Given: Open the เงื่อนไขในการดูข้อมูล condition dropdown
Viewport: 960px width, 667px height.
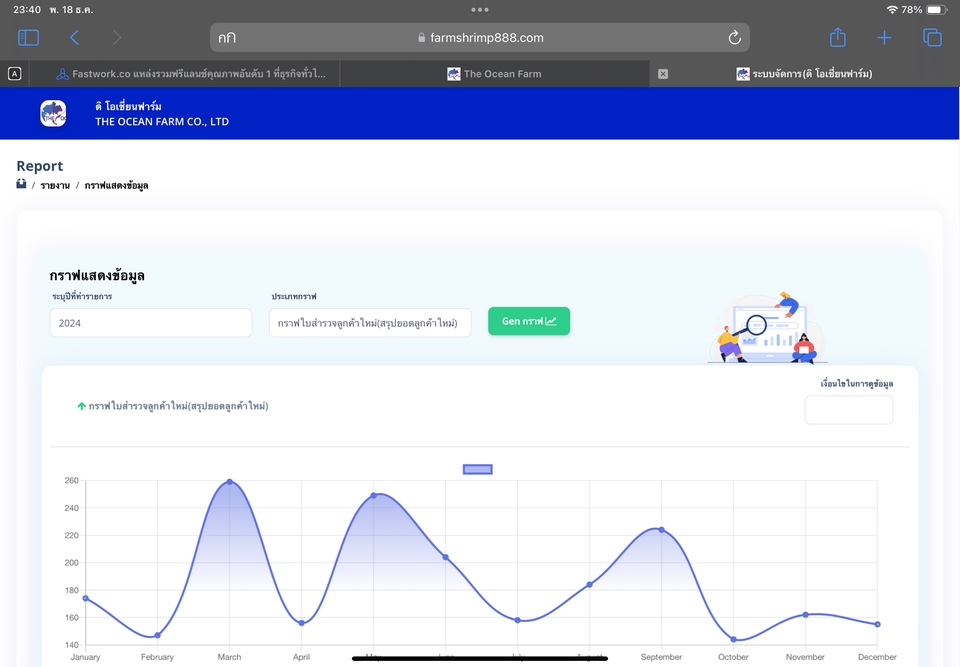Looking at the screenshot, I should [849, 410].
